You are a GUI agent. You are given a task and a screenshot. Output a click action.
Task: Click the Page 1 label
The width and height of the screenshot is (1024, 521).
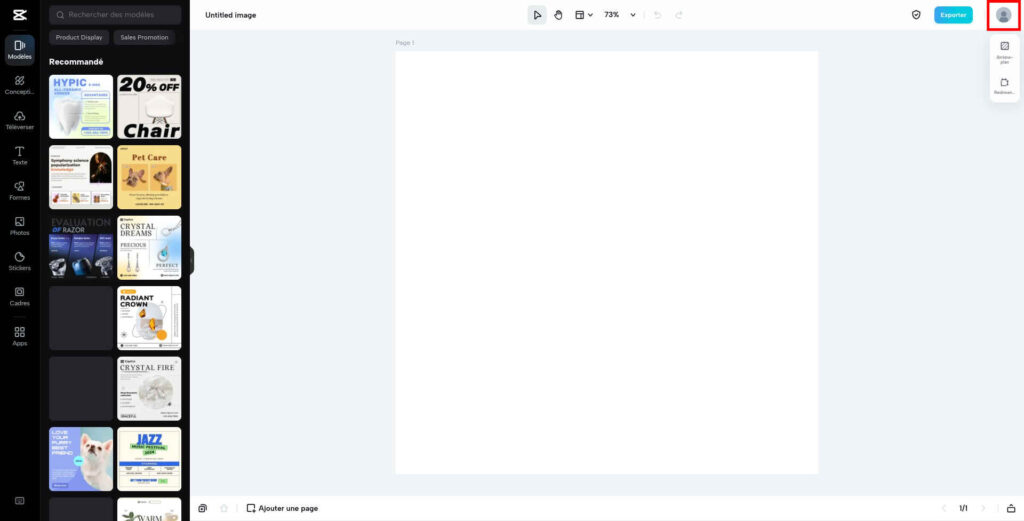pyautogui.click(x=404, y=43)
